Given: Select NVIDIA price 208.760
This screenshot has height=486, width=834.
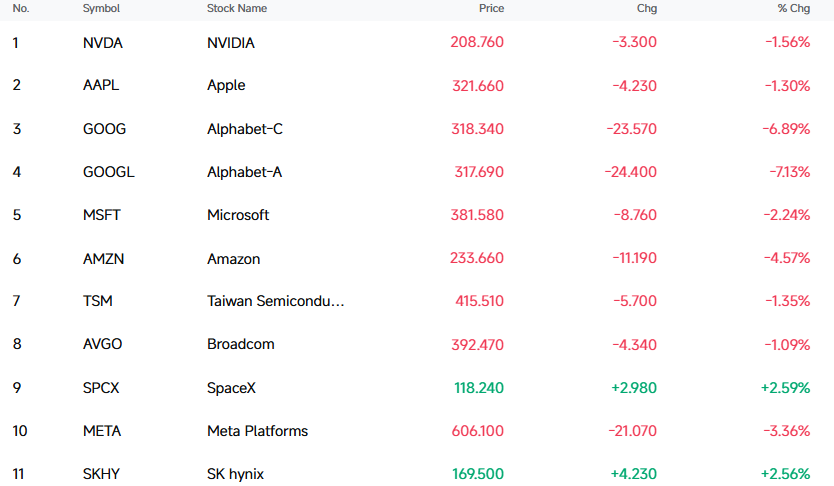Looking at the screenshot, I should [477, 42].
